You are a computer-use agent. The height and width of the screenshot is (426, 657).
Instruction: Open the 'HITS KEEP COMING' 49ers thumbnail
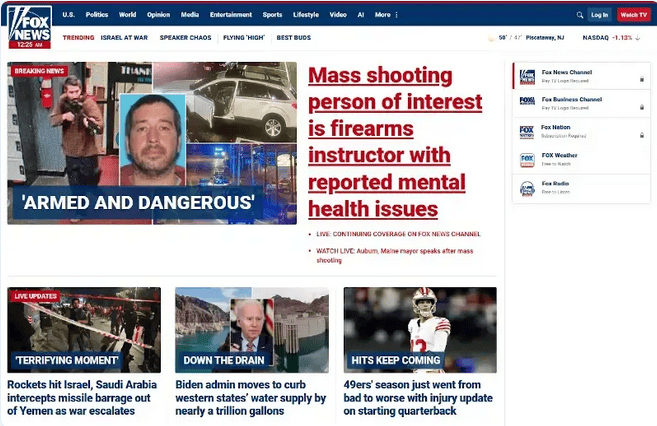coord(420,330)
